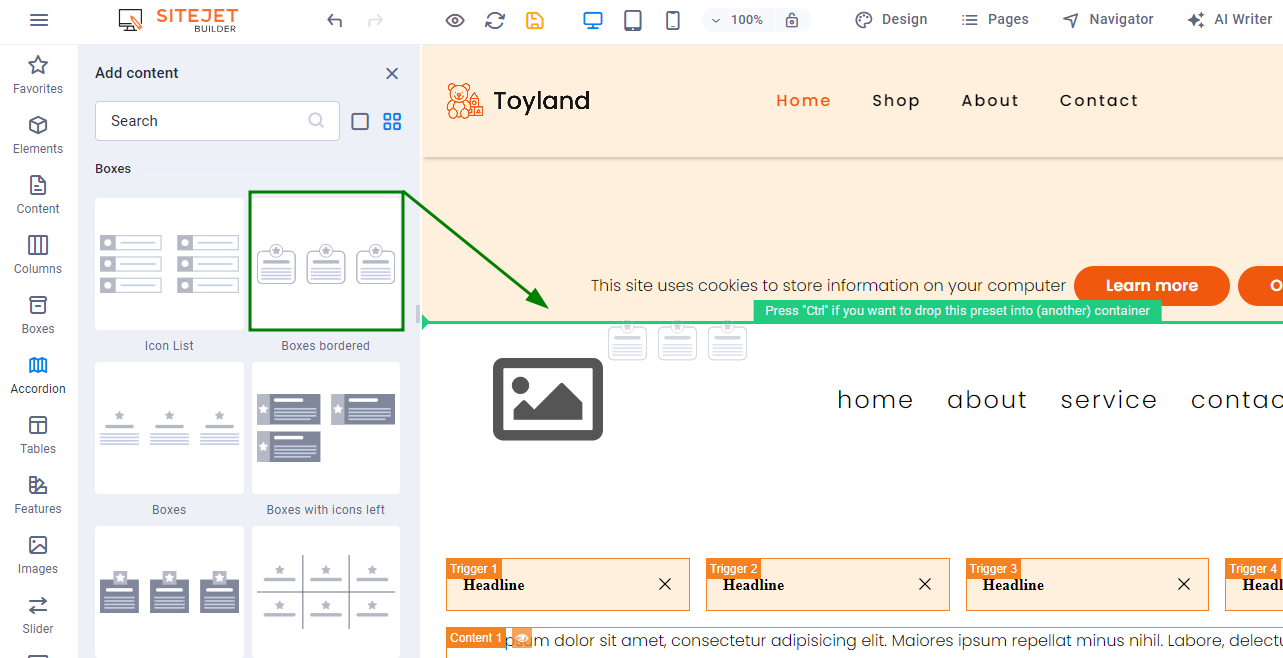Click the Toyland site title
Viewport: 1283px width, 658px height.
[x=542, y=101]
